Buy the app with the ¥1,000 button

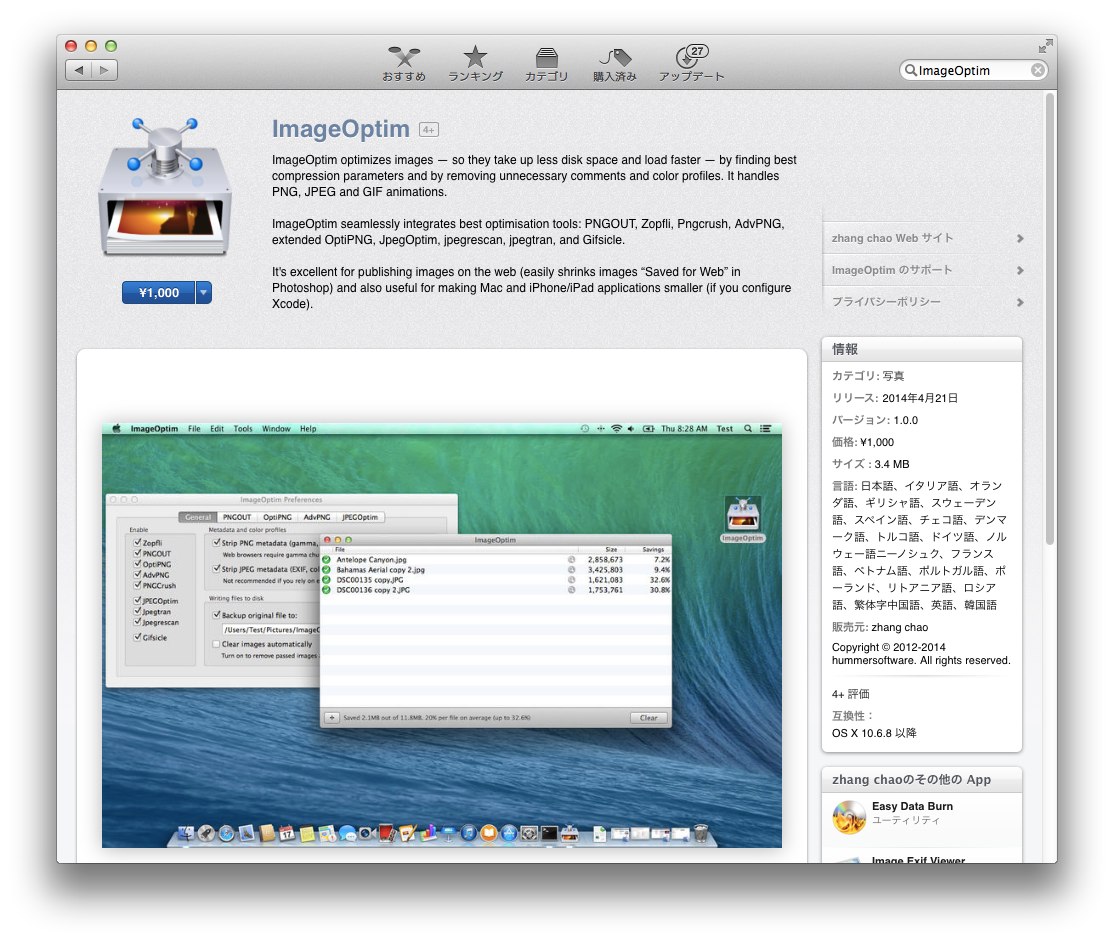(x=158, y=293)
